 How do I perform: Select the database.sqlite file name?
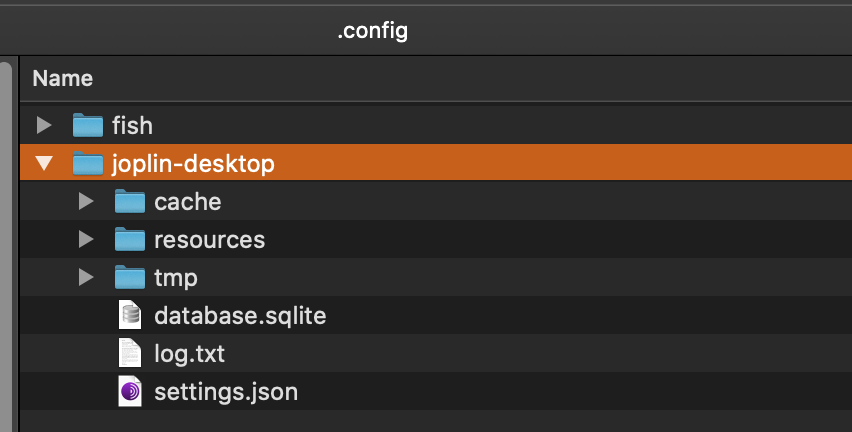tap(240, 316)
